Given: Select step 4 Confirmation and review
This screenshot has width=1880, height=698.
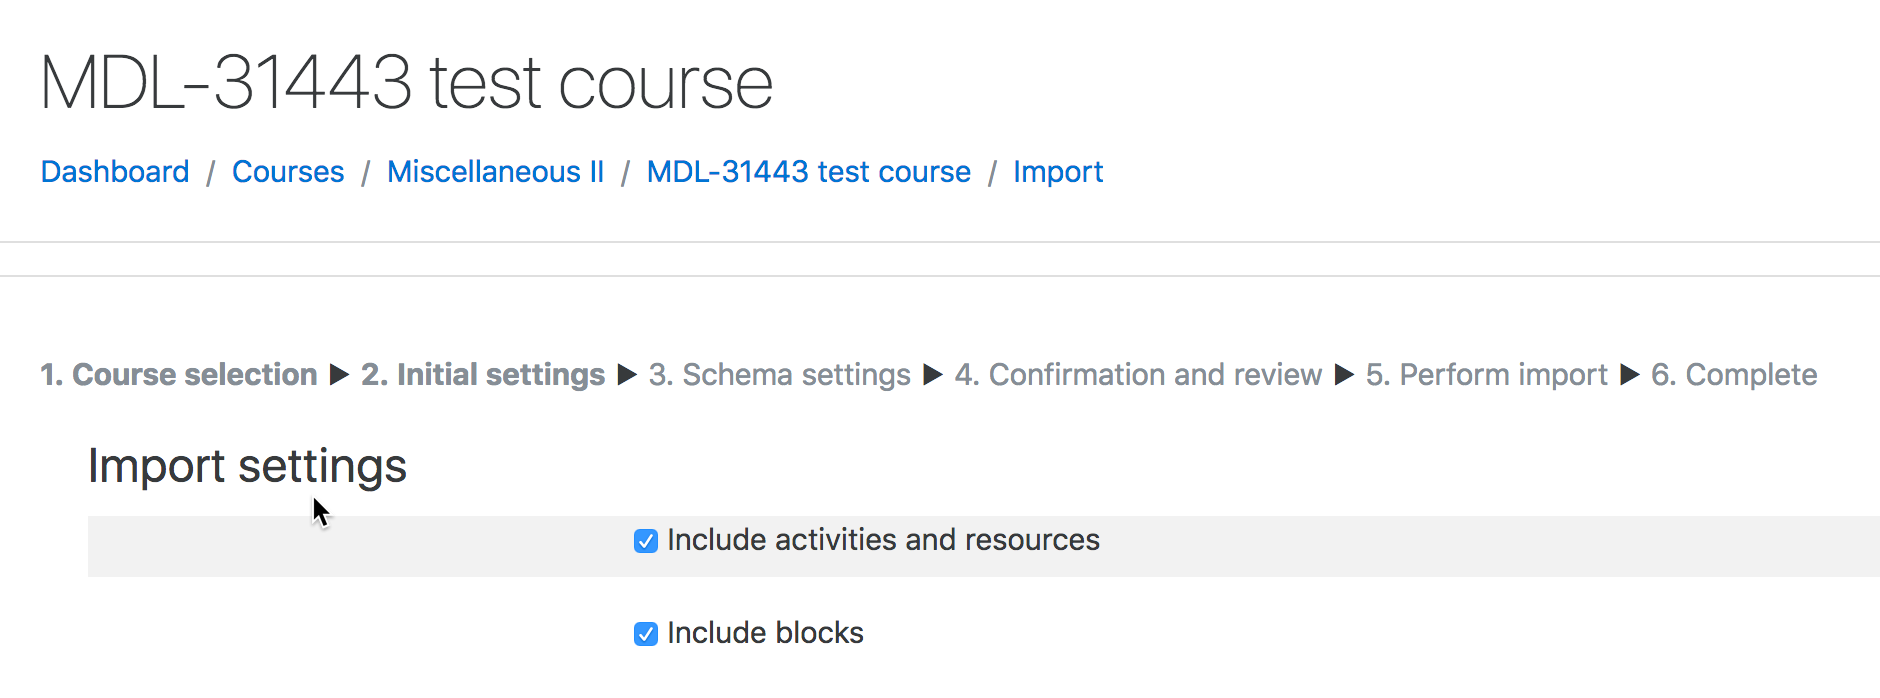Looking at the screenshot, I should coord(1138,375).
